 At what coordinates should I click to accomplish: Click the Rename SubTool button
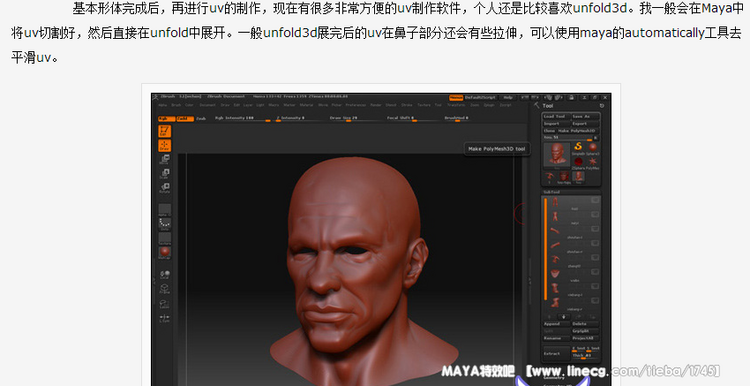point(556,338)
